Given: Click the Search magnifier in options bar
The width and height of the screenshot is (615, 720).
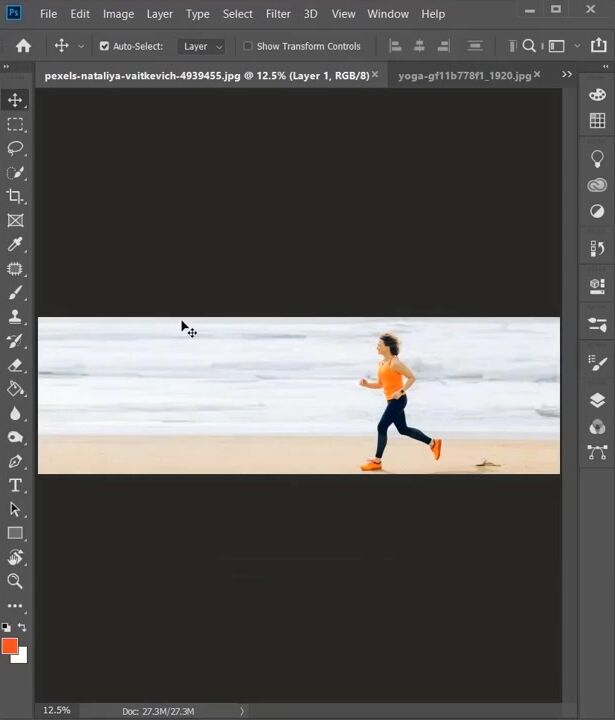Looking at the screenshot, I should [529, 46].
